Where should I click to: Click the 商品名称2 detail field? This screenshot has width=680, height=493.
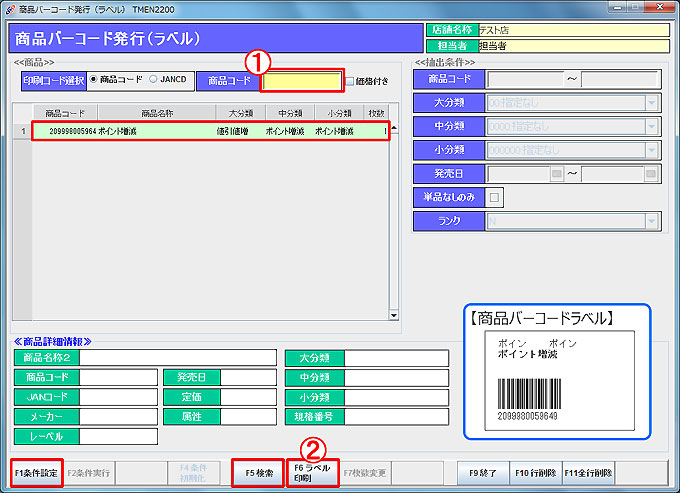tap(178, 358)
